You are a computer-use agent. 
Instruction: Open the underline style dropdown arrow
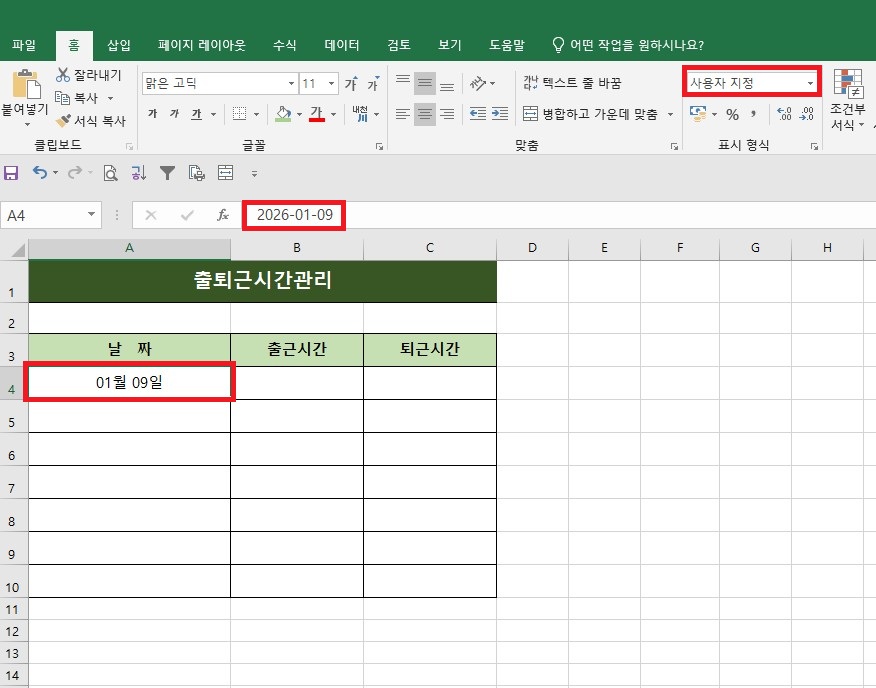click(x=213, y=114)
